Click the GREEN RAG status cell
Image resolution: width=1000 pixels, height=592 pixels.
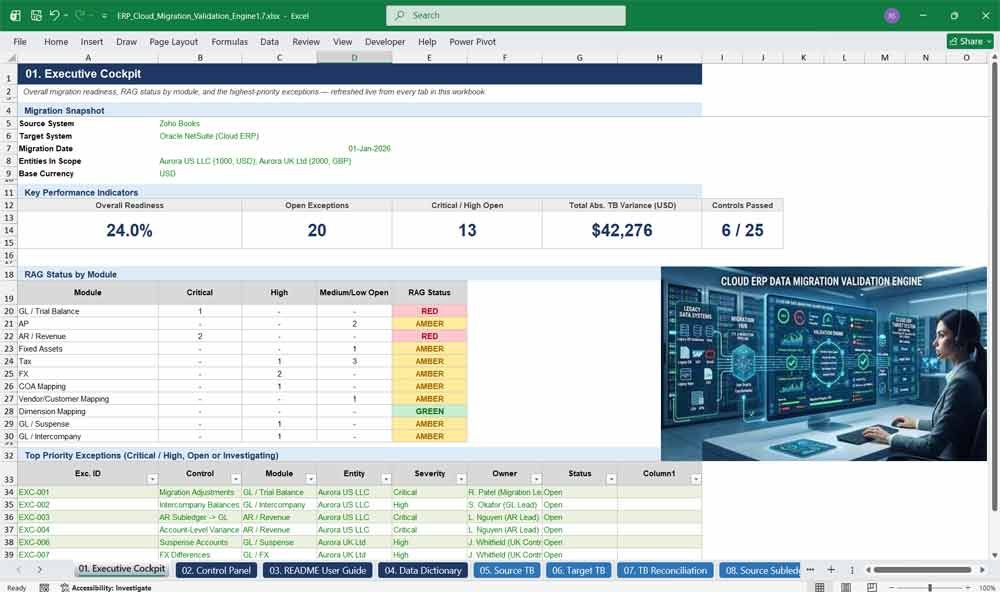[429, 411]
